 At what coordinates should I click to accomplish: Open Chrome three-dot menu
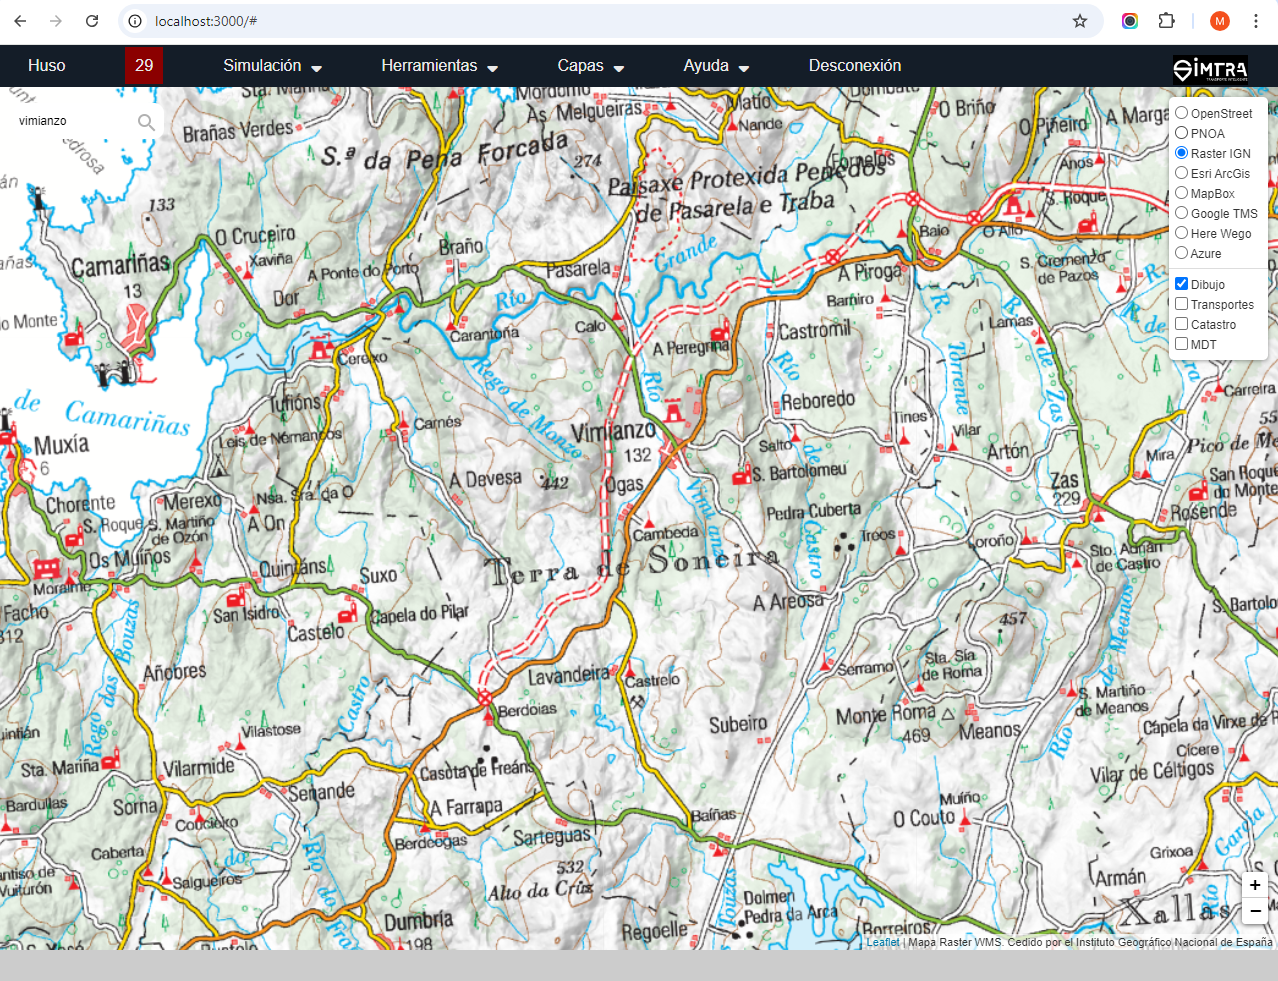[x=1255, y=21]
